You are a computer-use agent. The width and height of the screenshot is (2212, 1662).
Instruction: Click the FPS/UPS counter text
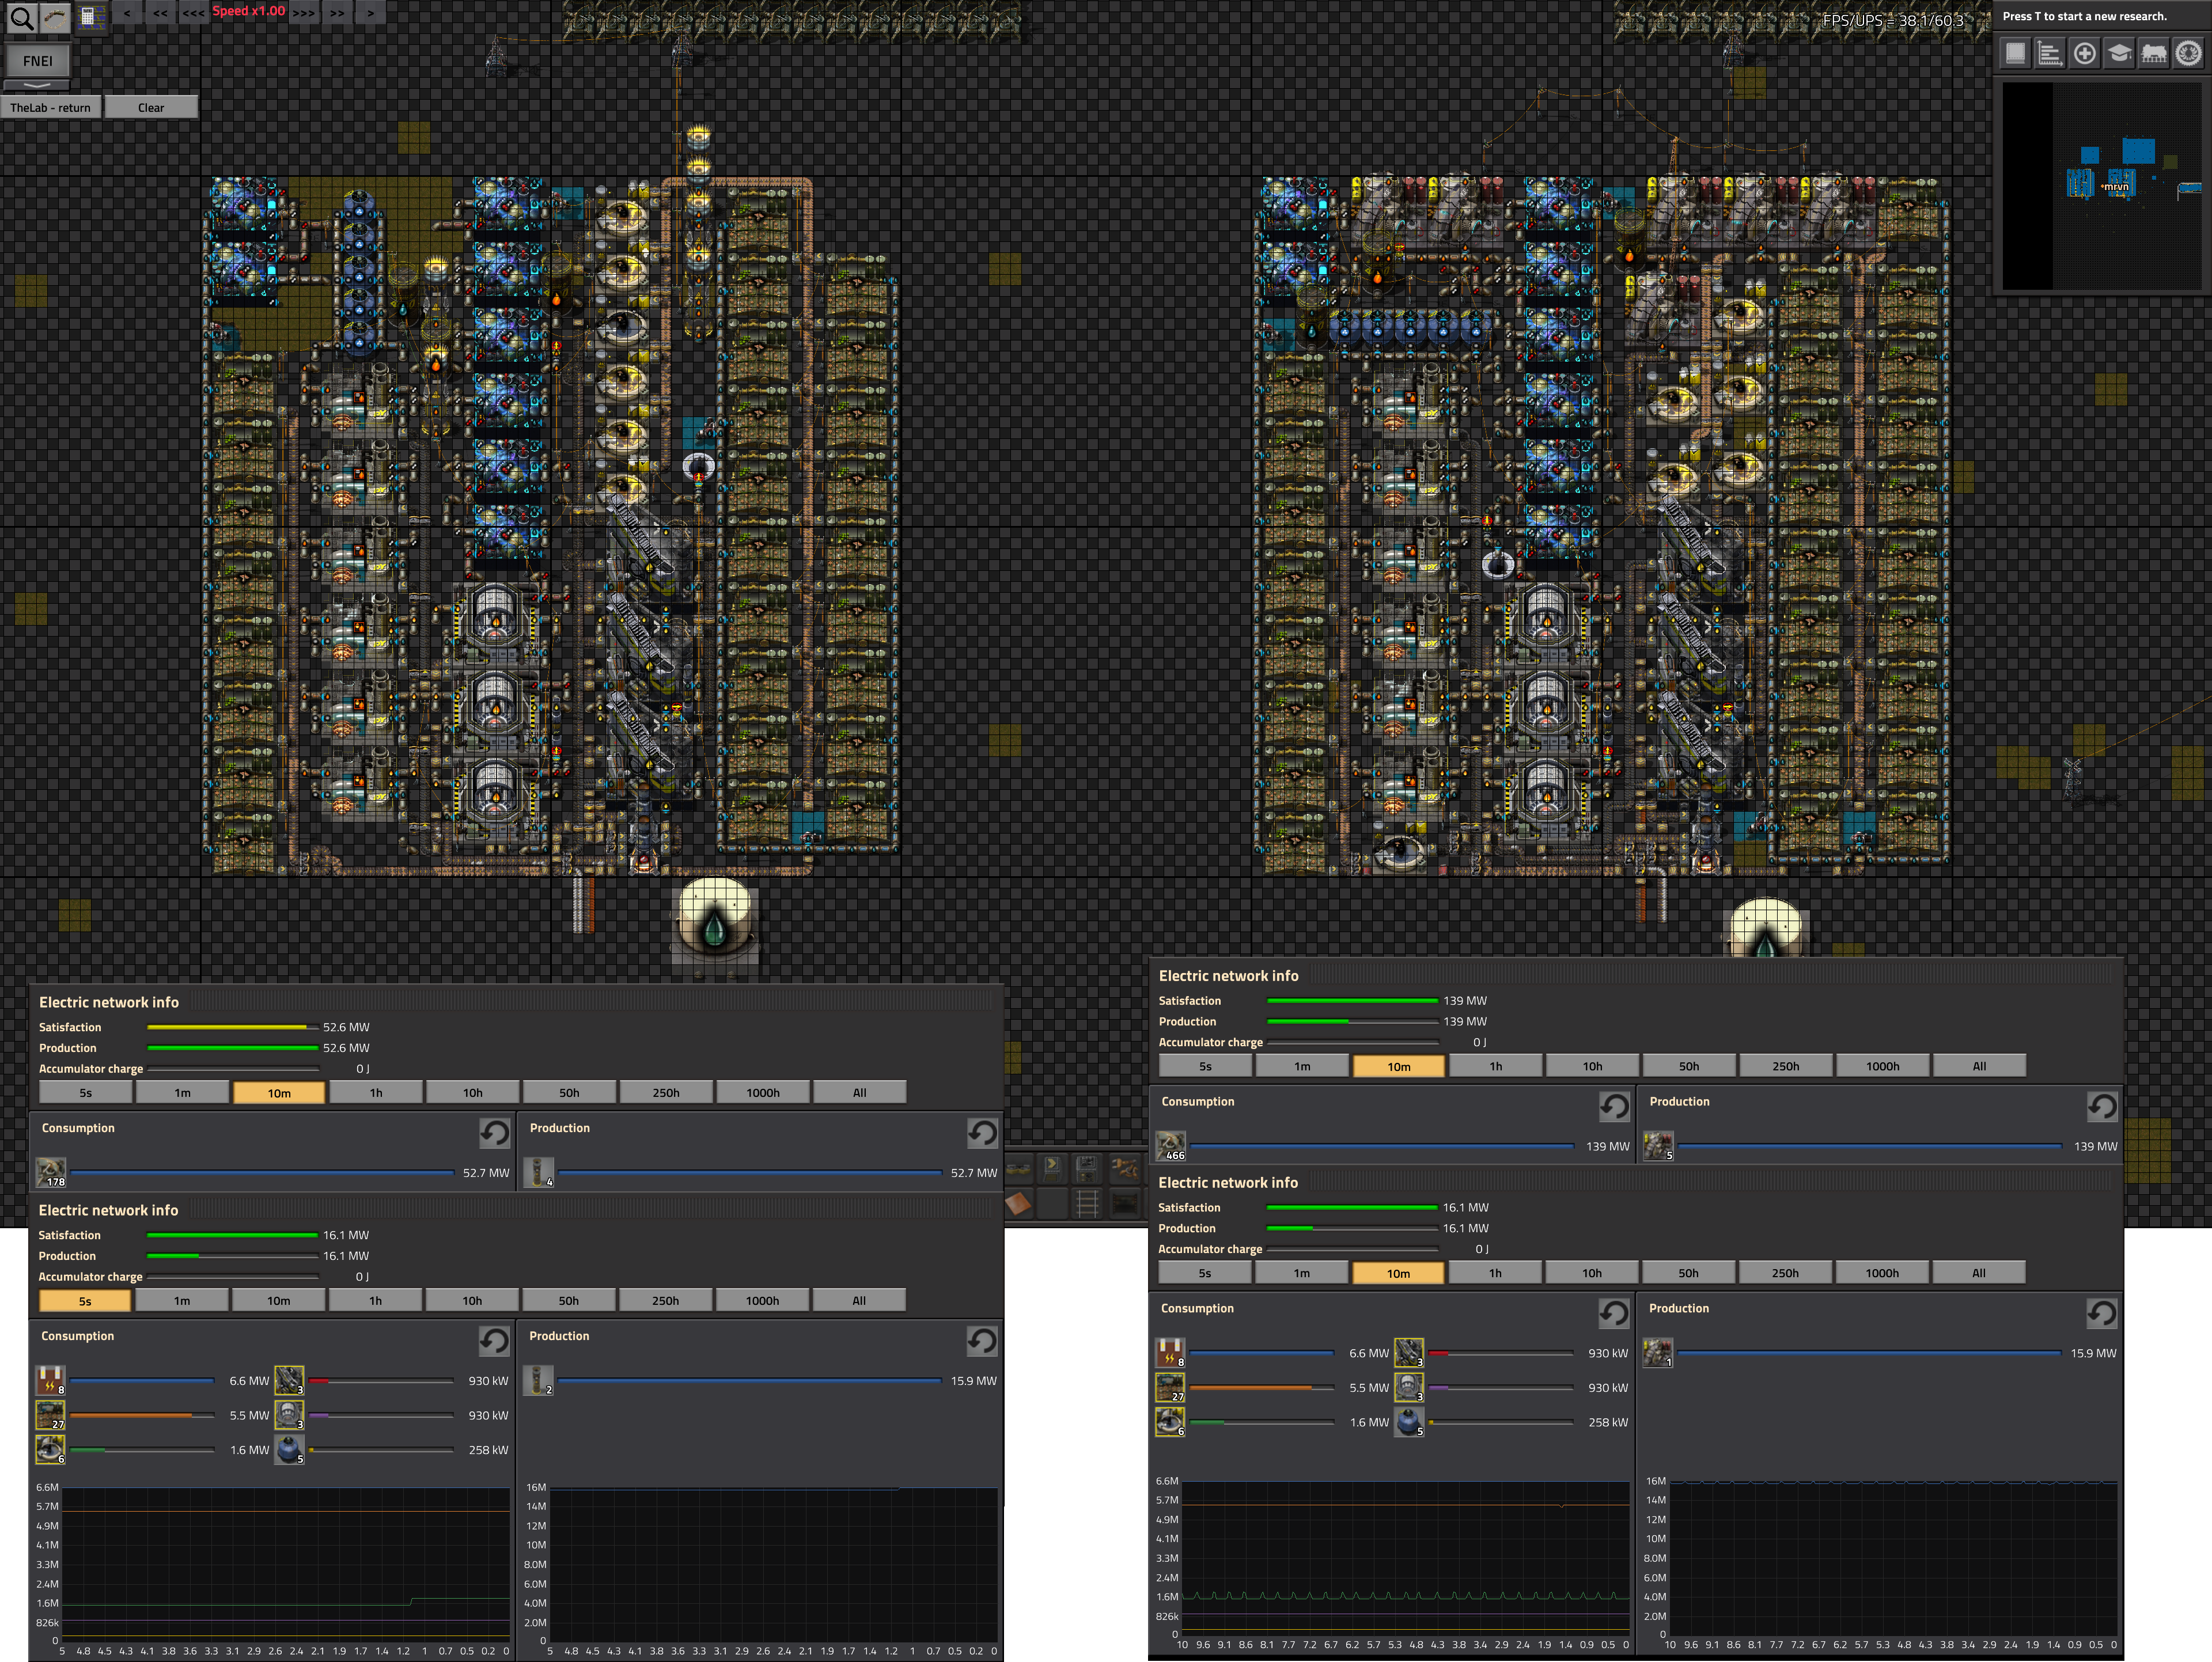(1893, 20)
